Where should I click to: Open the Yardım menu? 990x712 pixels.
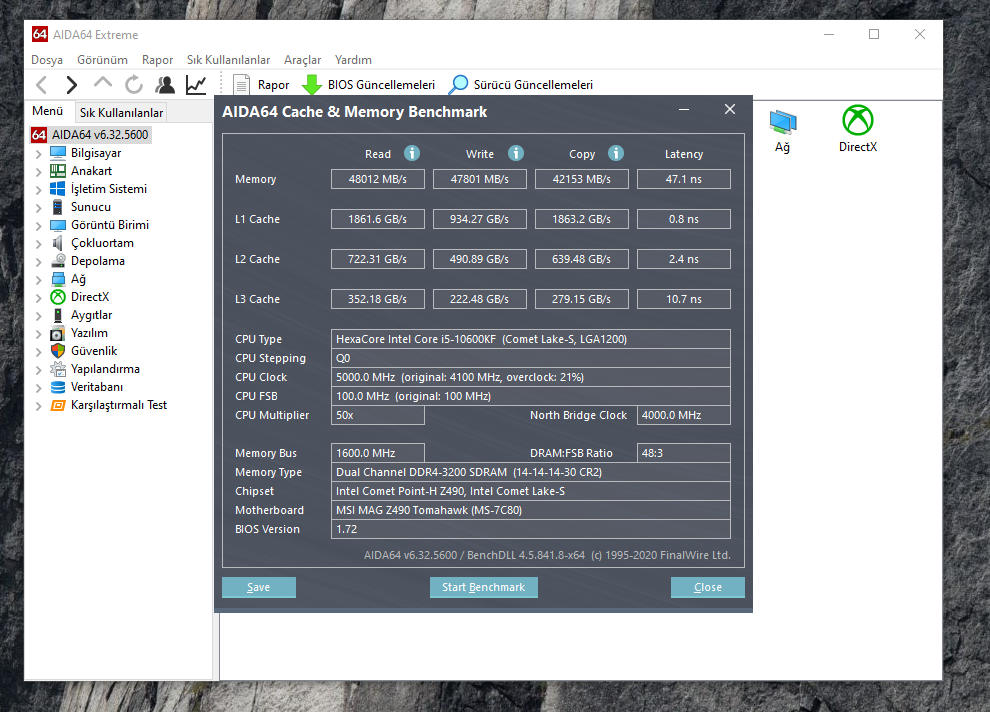point(353,60)
